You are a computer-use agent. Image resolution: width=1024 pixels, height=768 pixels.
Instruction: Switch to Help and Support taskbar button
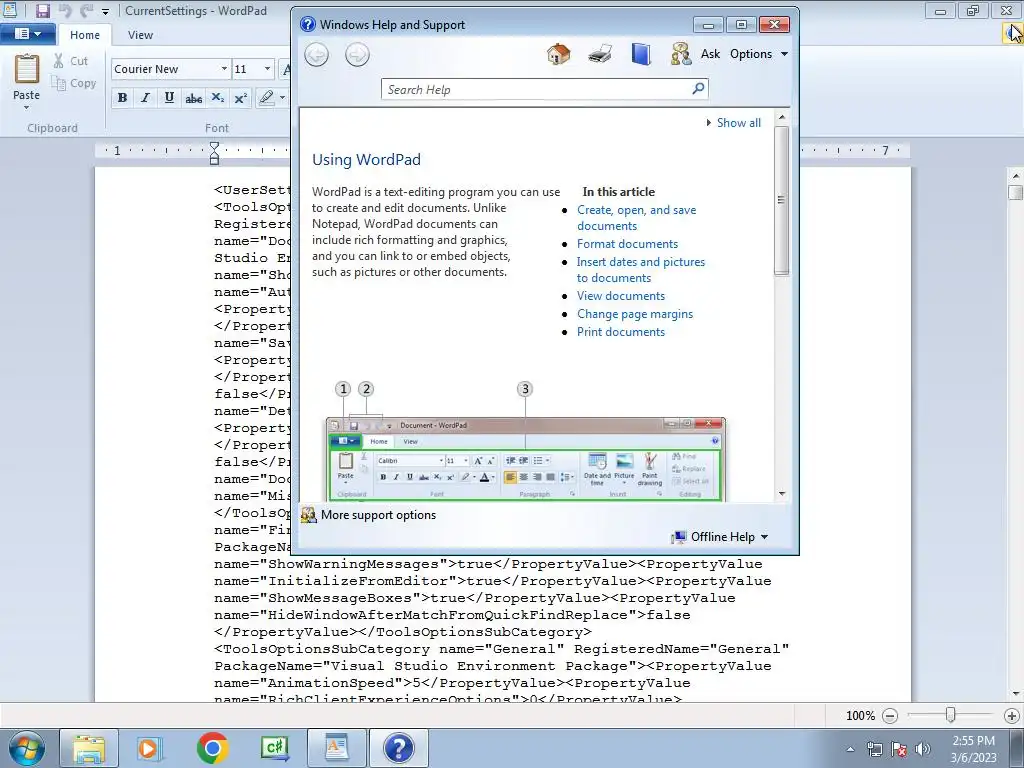click(399, 748)
